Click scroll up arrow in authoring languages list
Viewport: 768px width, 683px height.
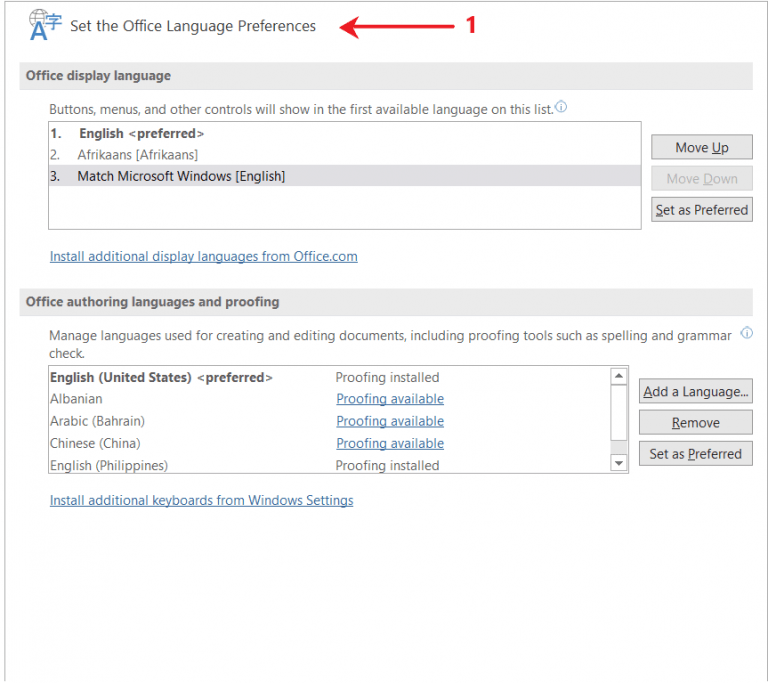coord(619,376)
